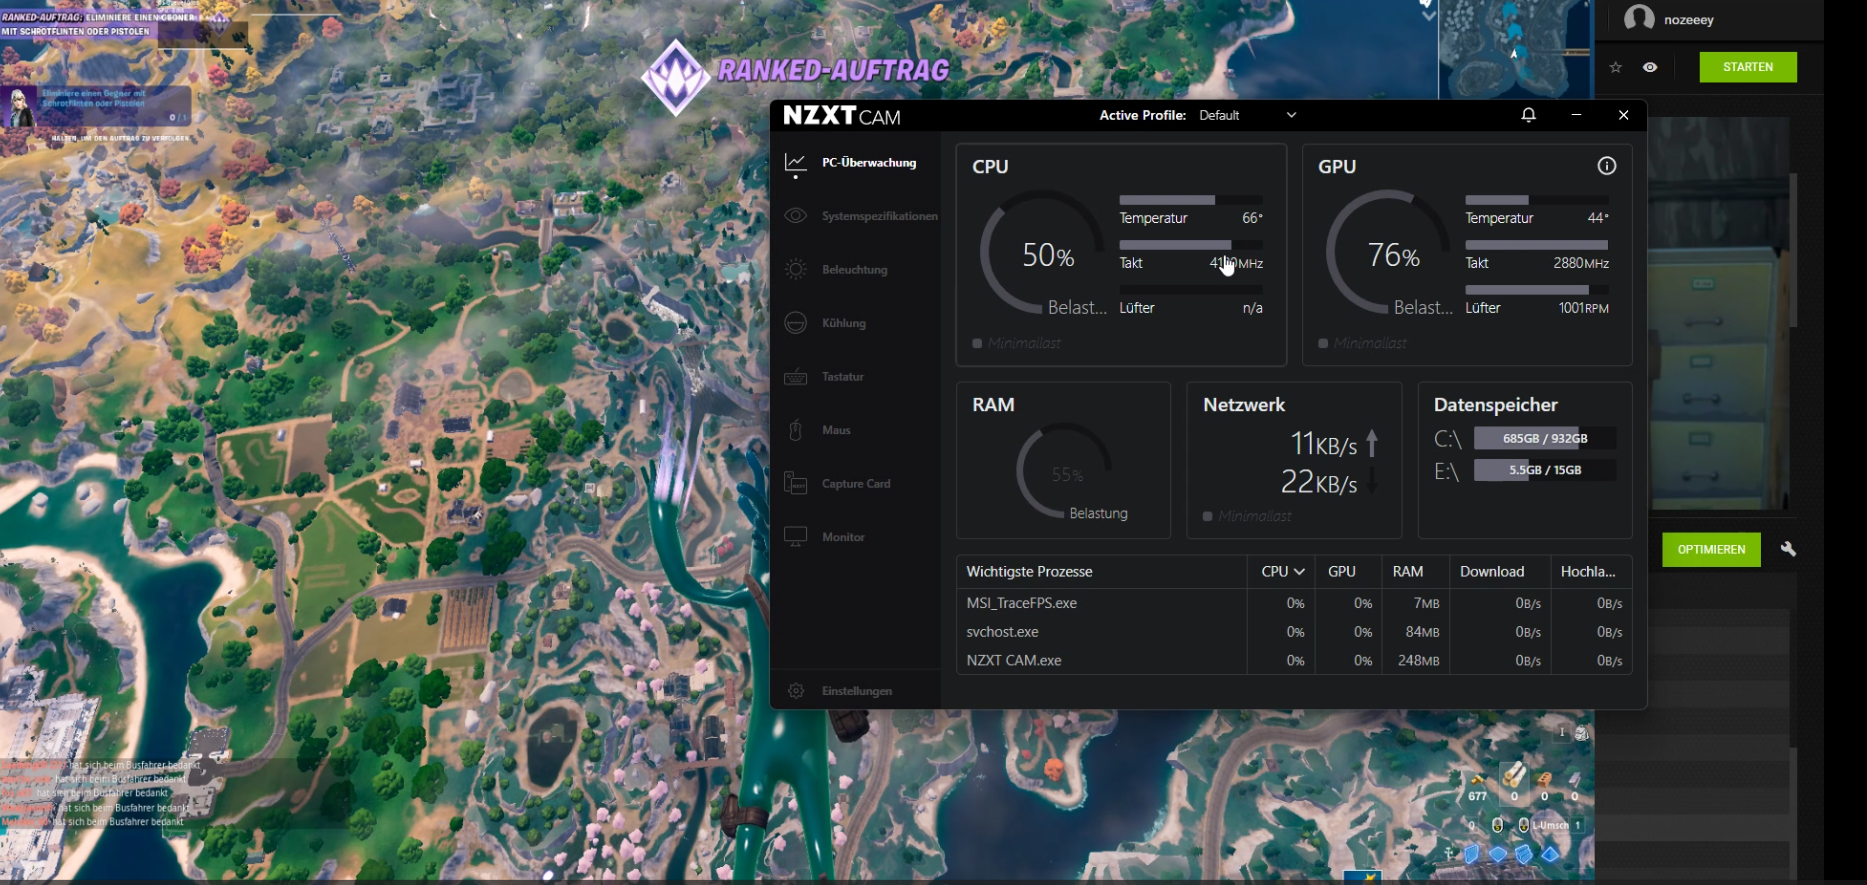1867x885 pixels.
Task: Select svchost.exe process row
Action: click(1294, 632)
